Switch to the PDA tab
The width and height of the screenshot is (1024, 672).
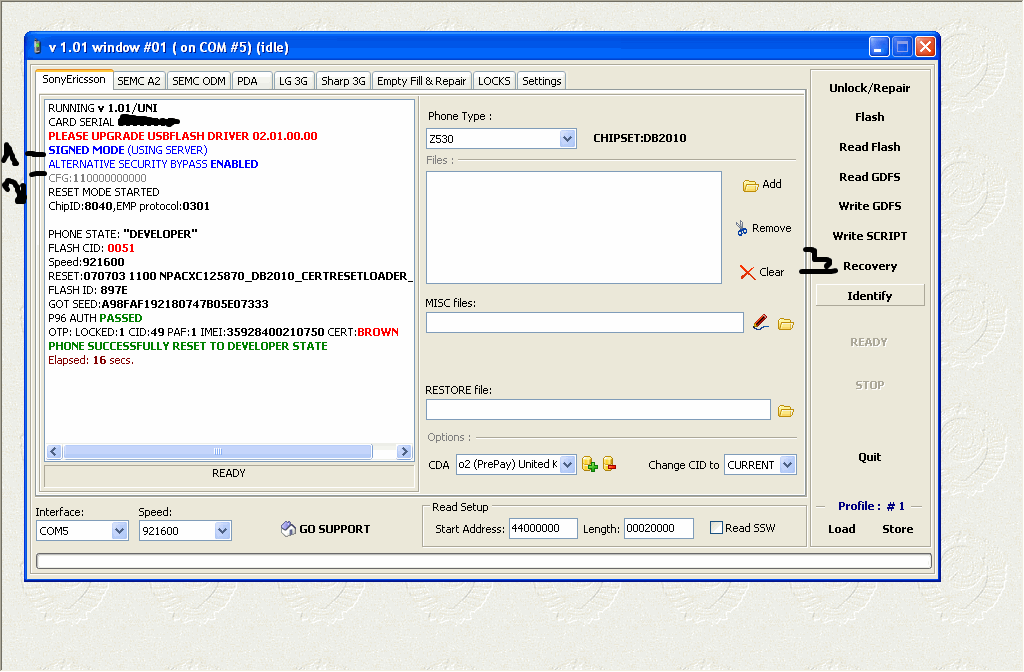tap(251, 81)
